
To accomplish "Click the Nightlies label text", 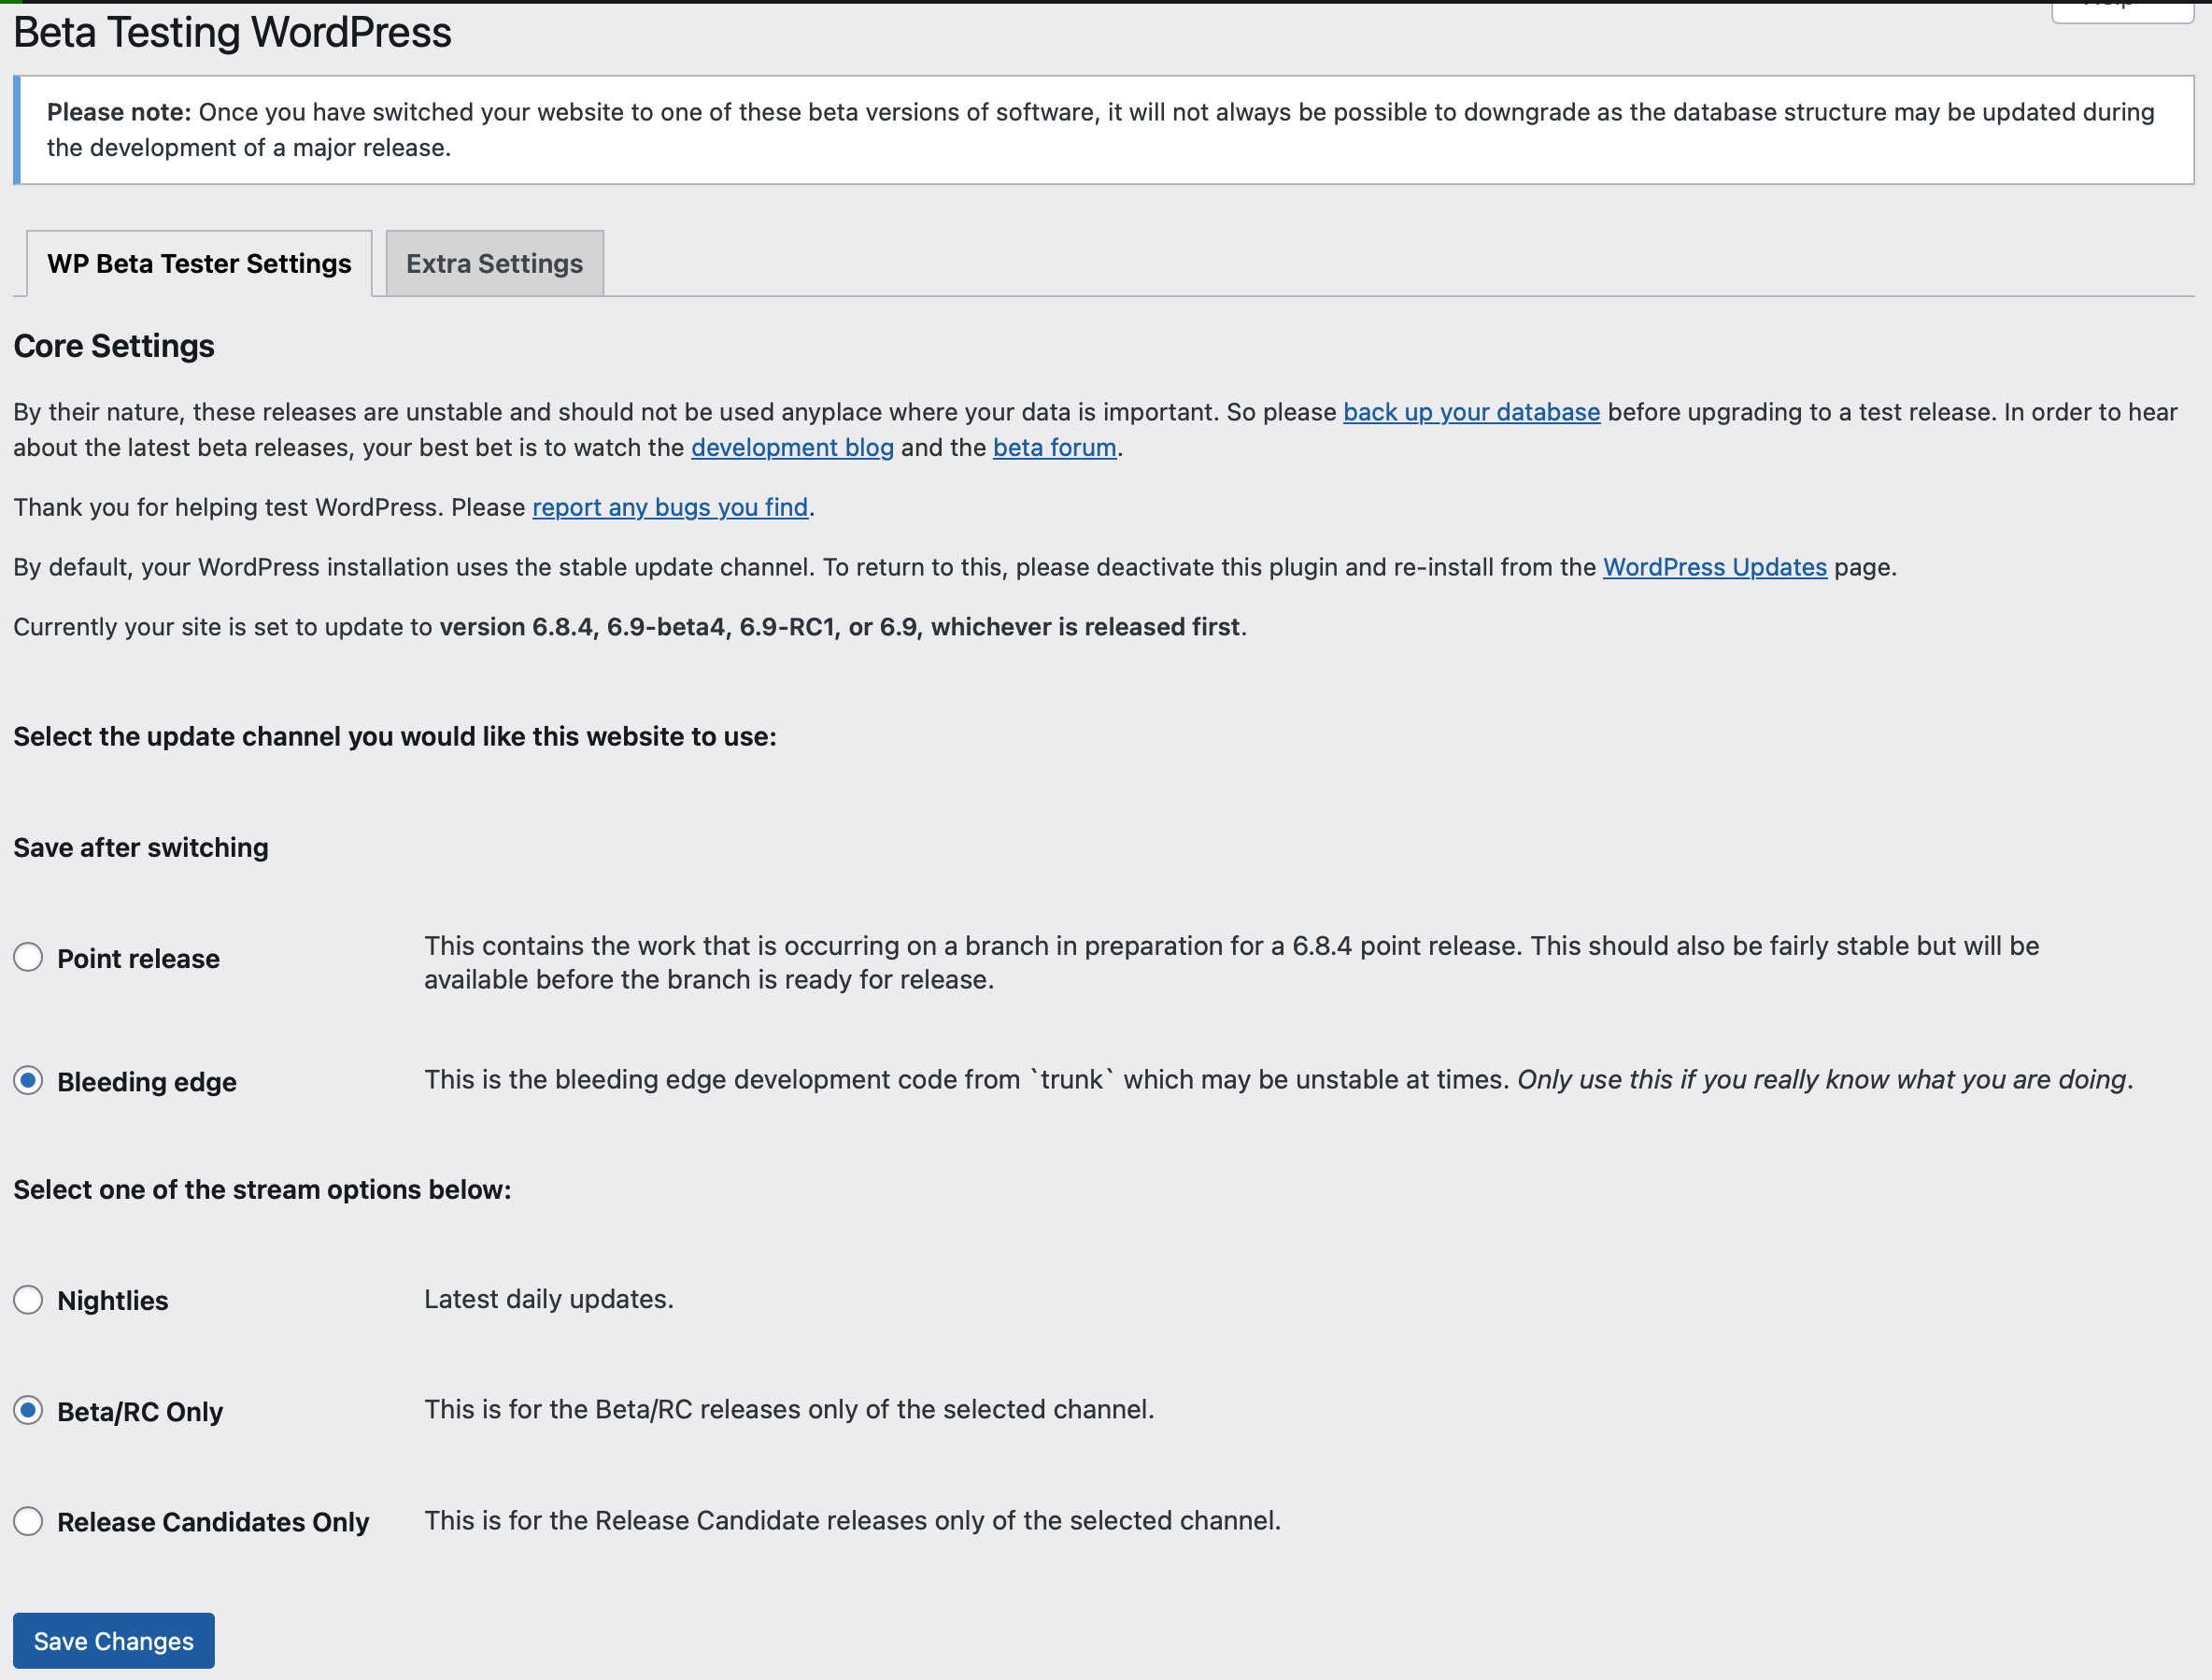I will pos(112,1300).
